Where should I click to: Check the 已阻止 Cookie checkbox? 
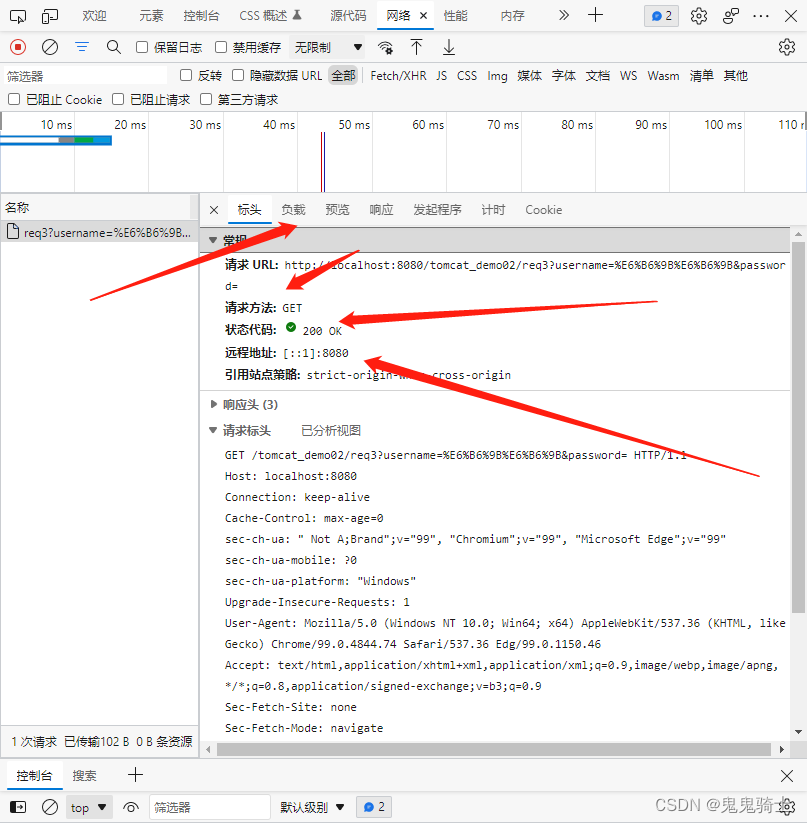(14, 99)
